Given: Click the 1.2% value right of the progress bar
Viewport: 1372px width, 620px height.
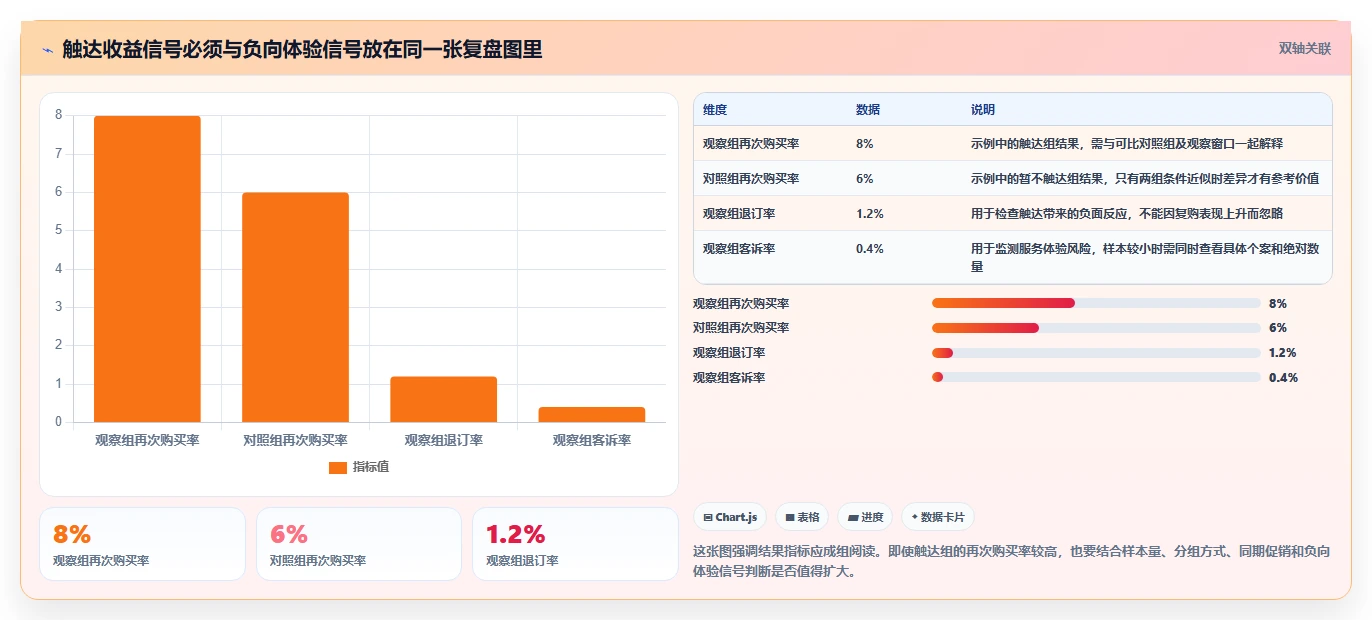Looking at the screenshot, I should (x=1282, y=353).
